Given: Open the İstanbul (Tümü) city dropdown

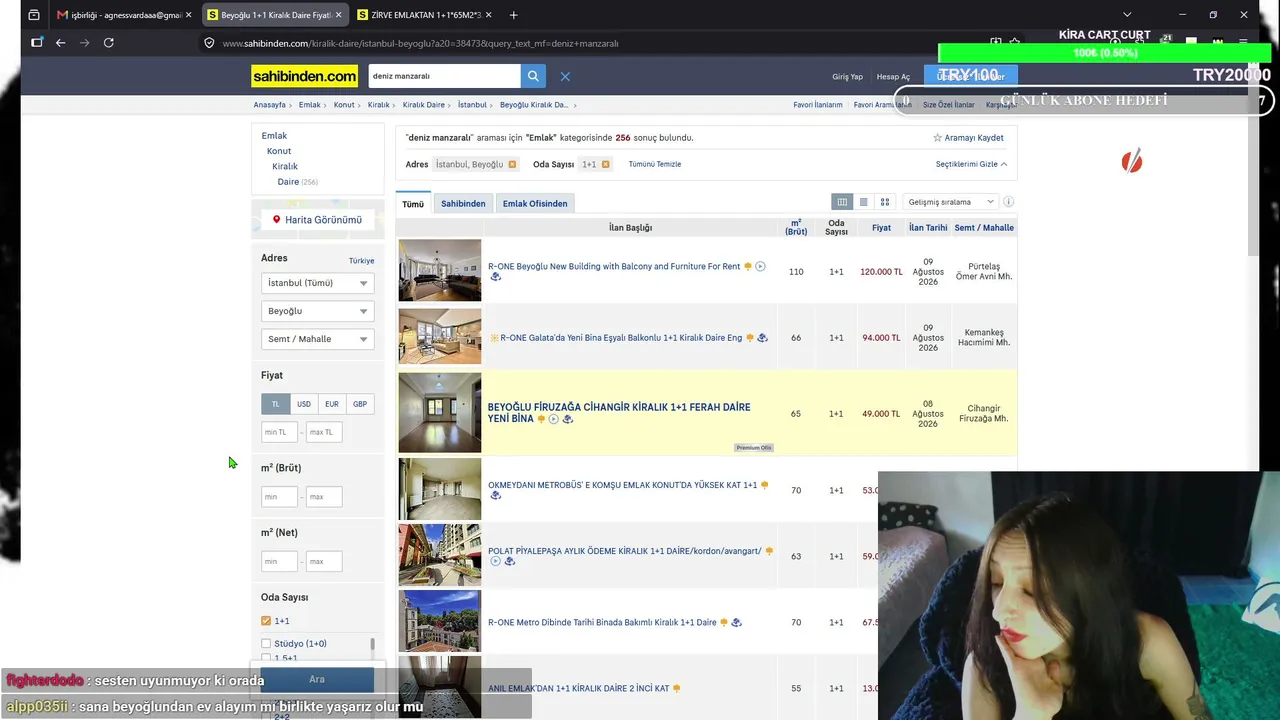Looking at the screenshot, I should (x=317, y=283).
